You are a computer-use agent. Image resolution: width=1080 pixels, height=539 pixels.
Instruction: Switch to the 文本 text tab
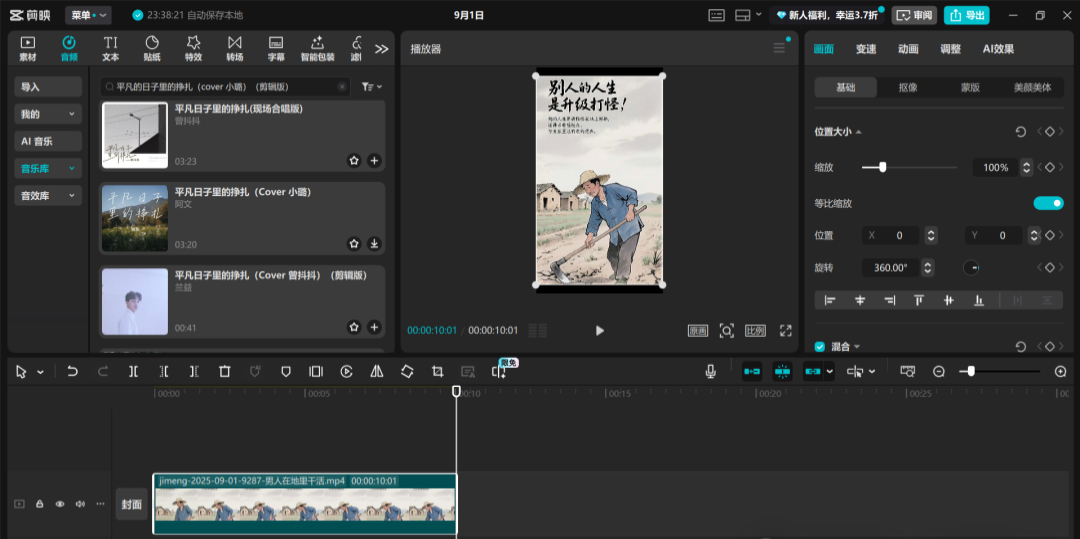pyautogui.click(x=110, y=49)
